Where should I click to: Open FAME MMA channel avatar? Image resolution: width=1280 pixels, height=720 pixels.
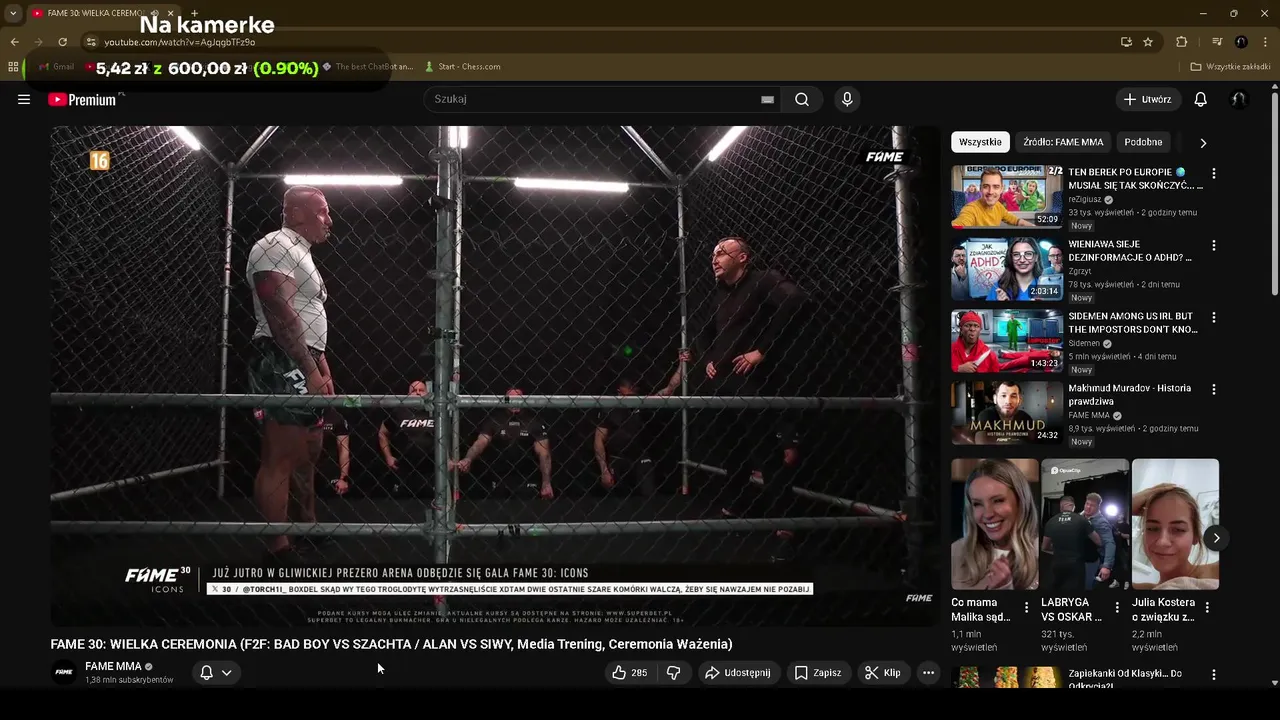tap(64, 672)
